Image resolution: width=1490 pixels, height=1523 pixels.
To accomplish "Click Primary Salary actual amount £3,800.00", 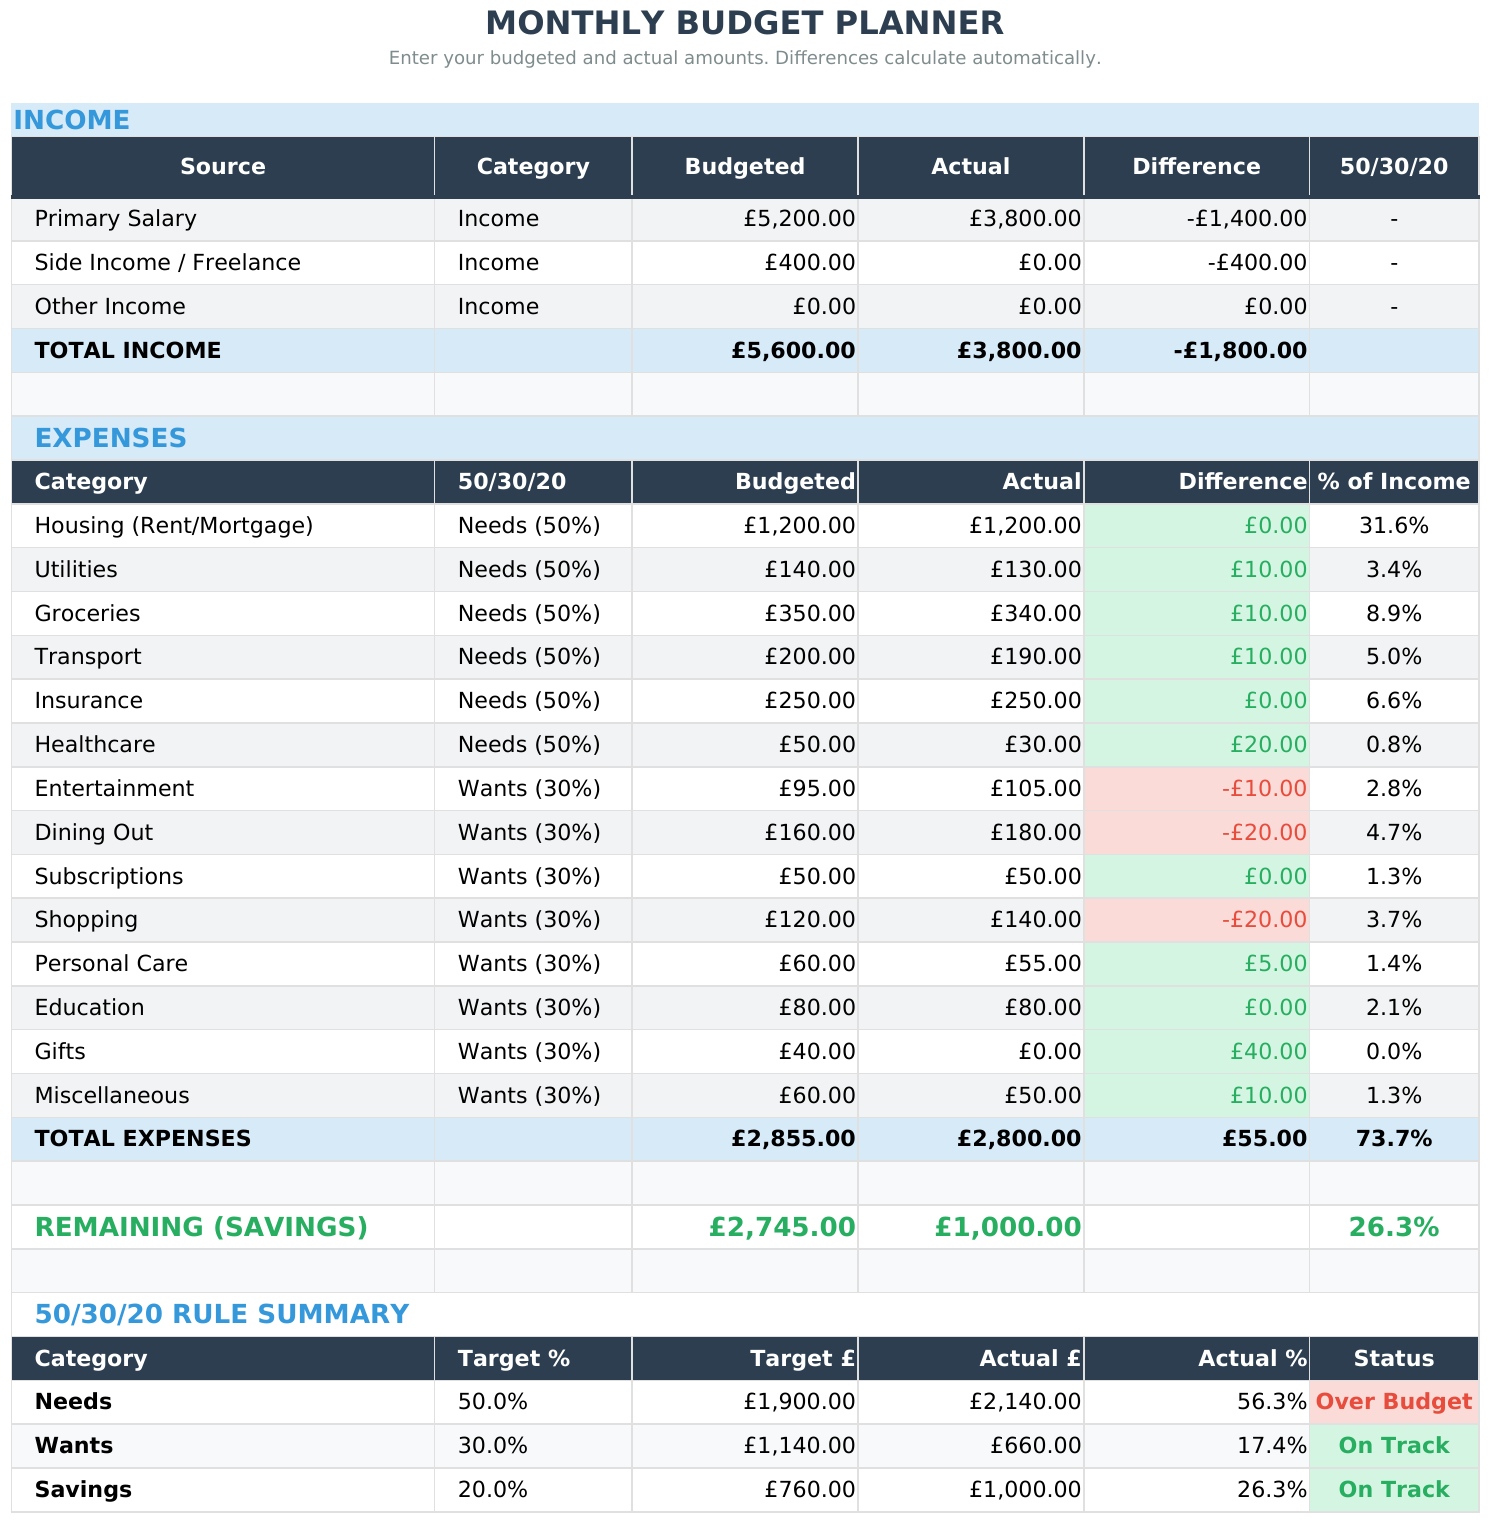I will (971, 219).
